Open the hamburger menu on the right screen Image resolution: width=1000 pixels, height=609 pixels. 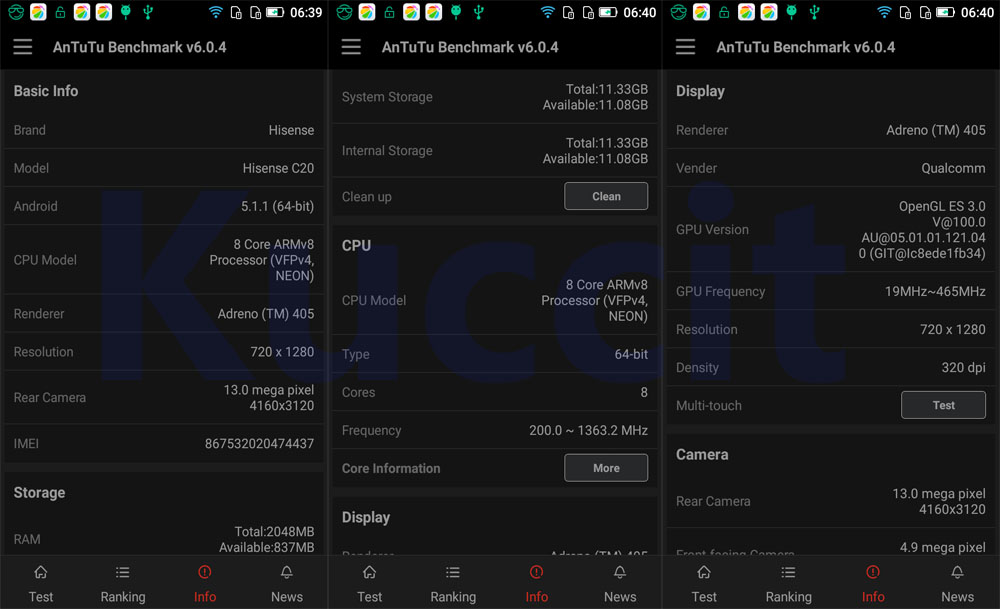pos(685,48)
